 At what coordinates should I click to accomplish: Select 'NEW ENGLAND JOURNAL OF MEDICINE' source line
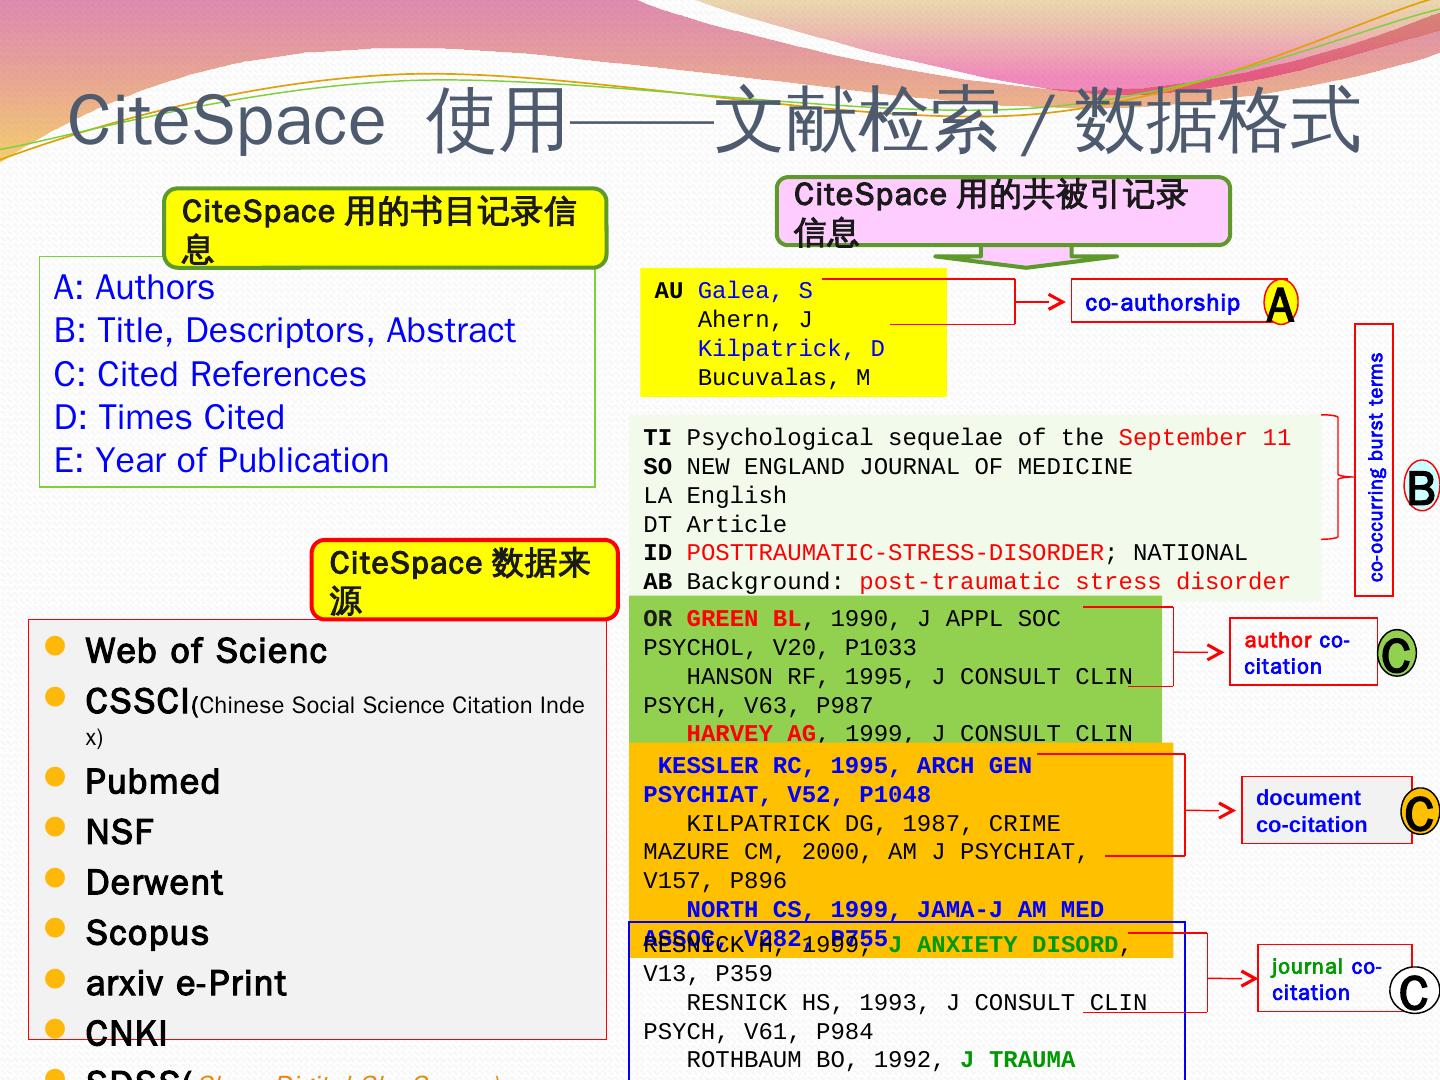click(x=909, y=467)
